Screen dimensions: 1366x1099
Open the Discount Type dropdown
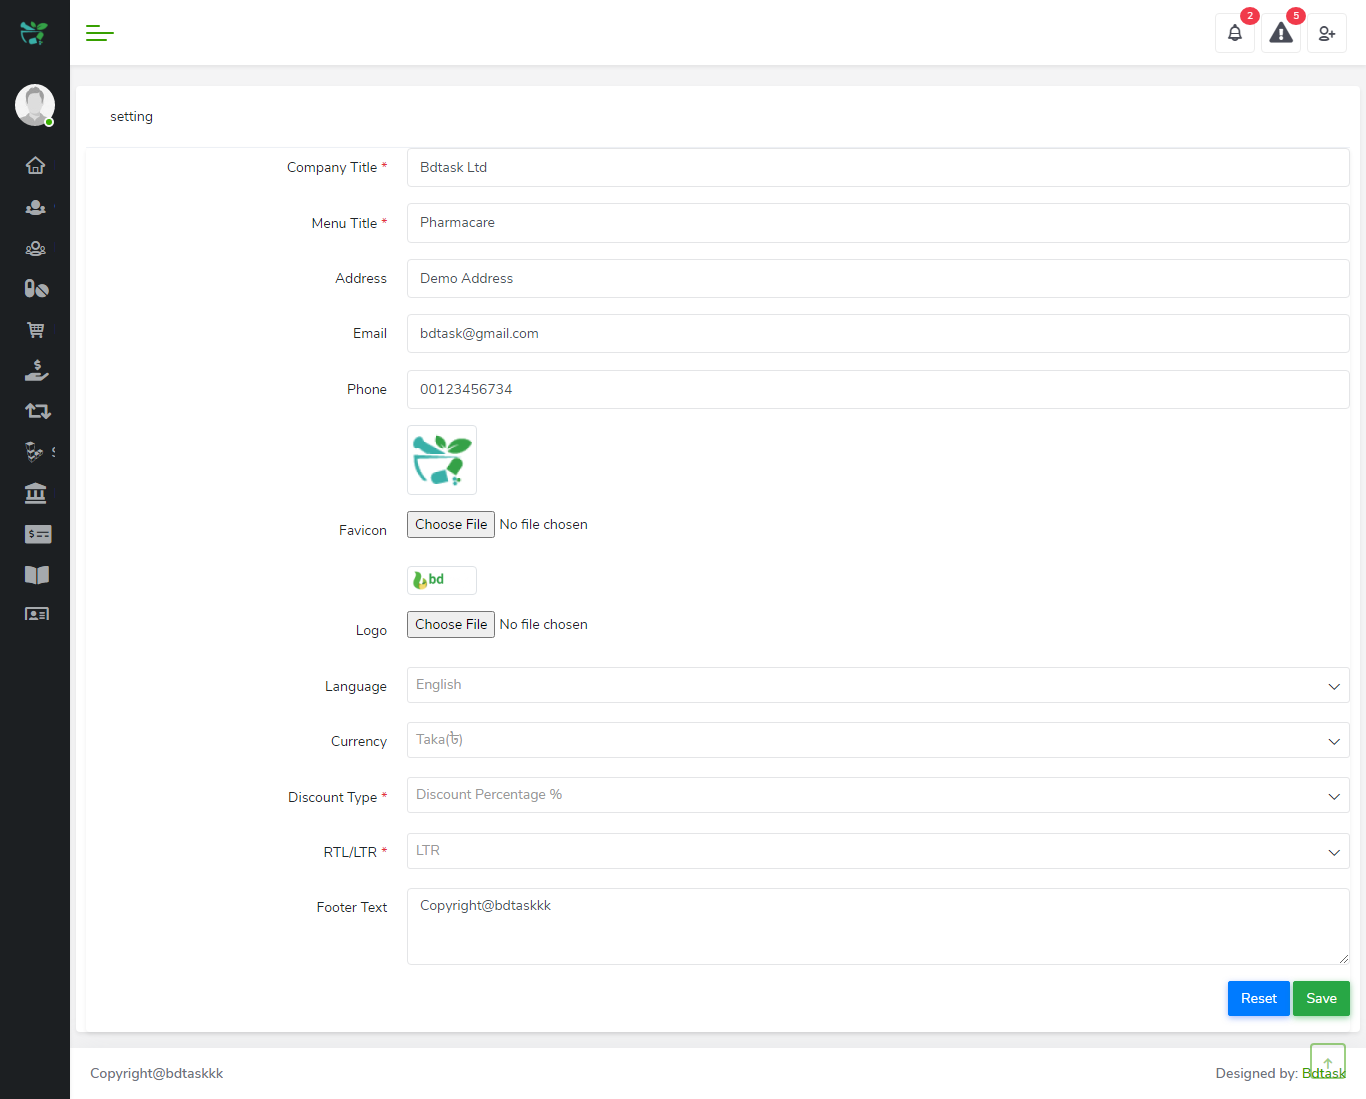[878, 795]
